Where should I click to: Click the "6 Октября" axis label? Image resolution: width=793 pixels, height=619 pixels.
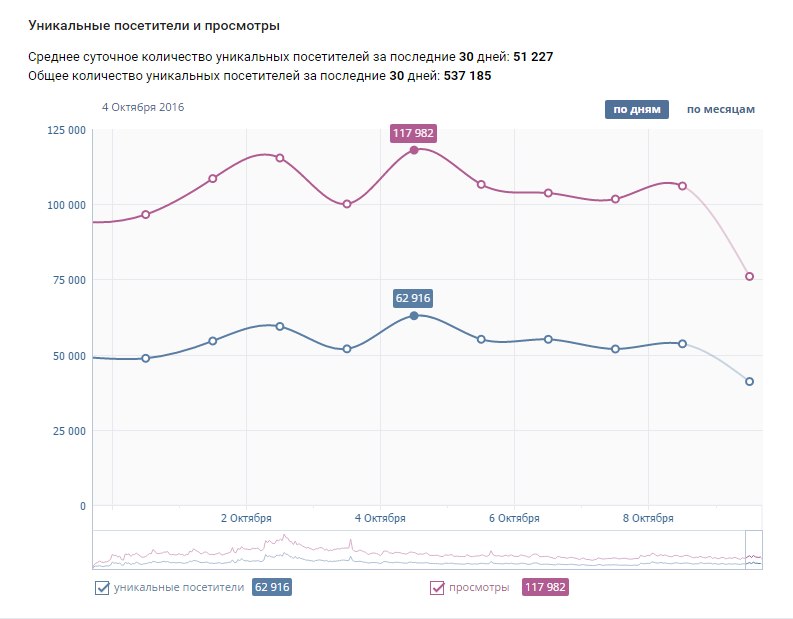click(514, 518)
